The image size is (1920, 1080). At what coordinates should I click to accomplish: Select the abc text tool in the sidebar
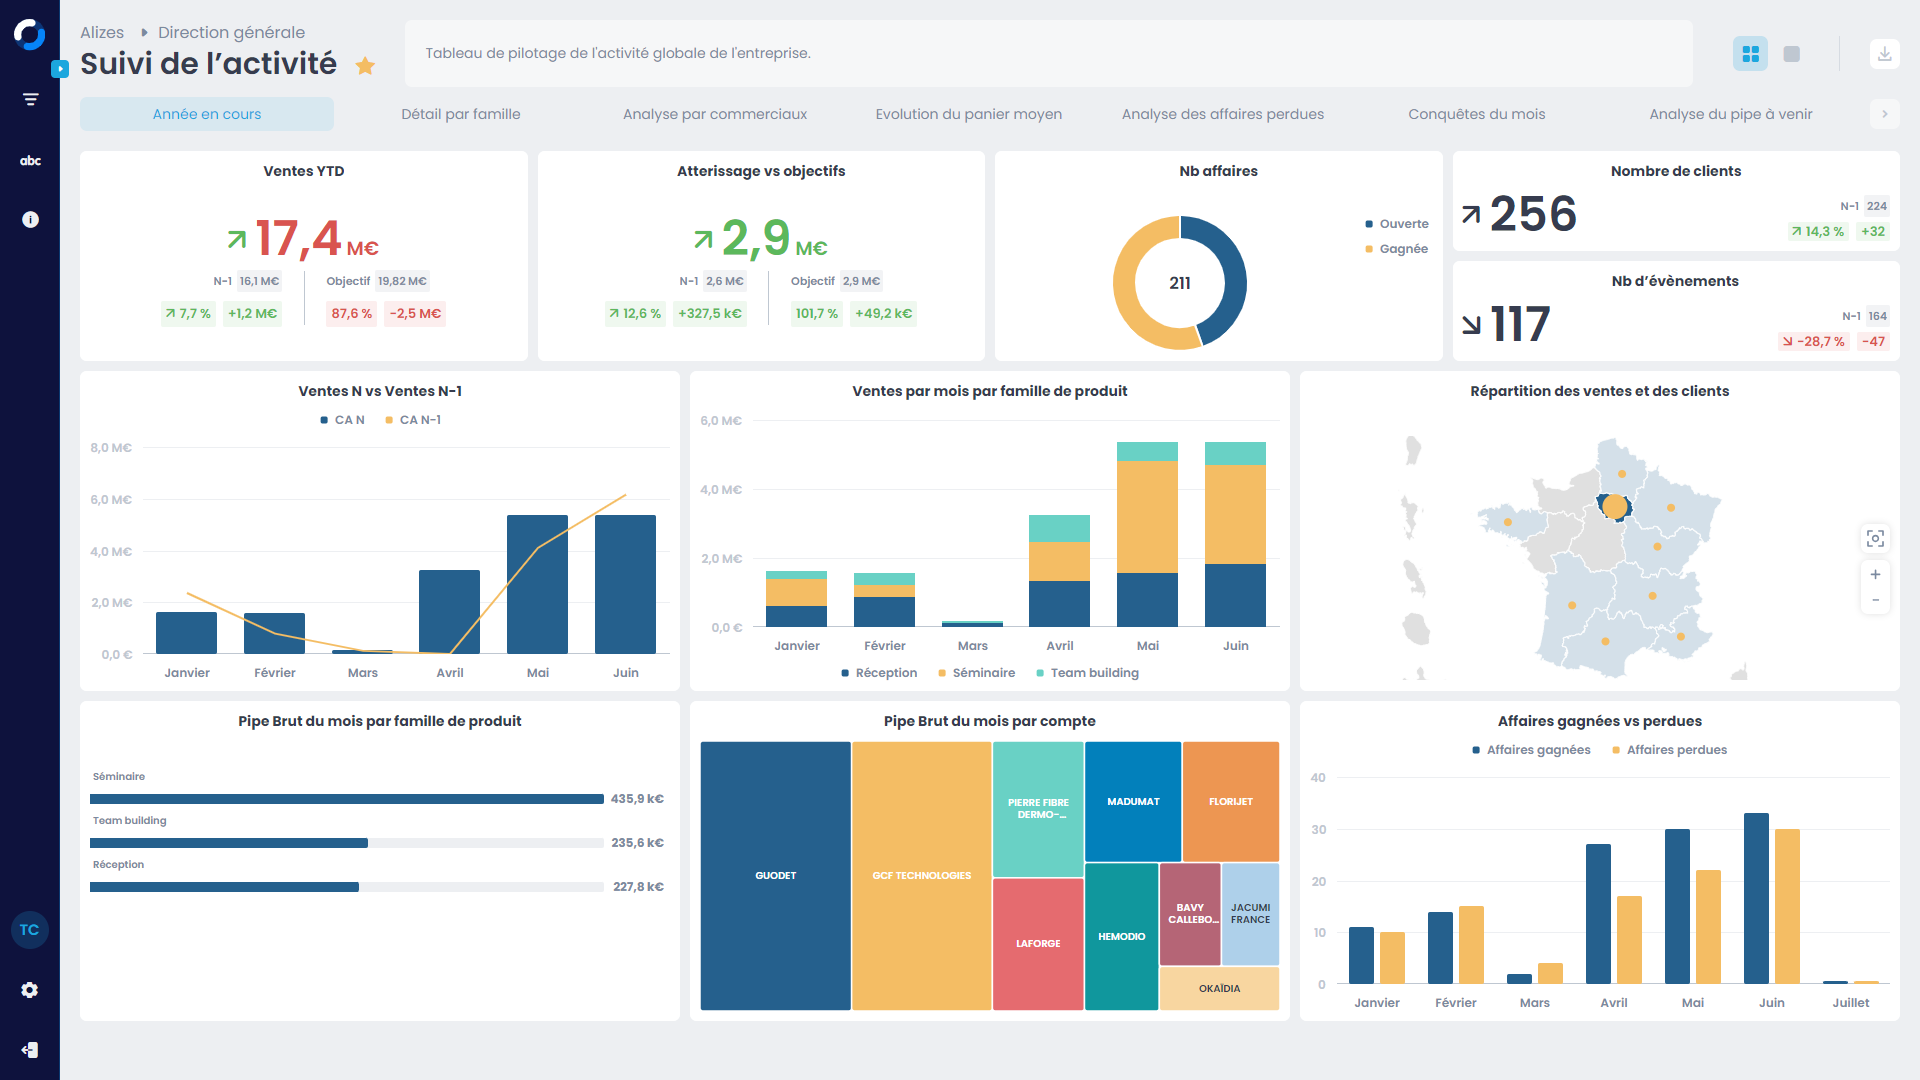point(30,160)
